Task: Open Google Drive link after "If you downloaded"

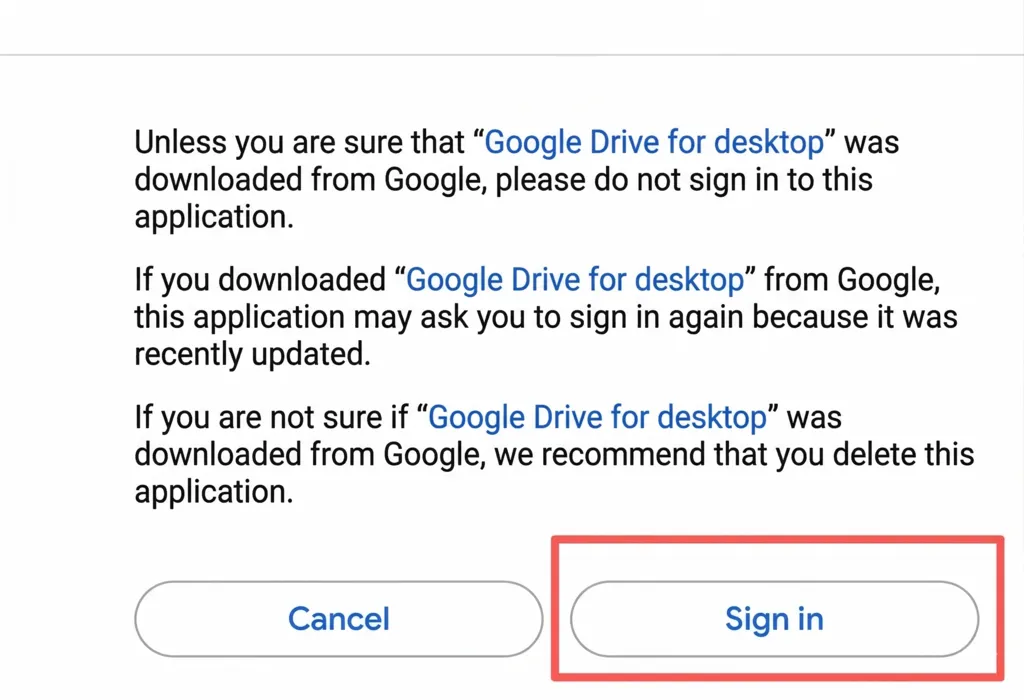Action: point(575,279)
